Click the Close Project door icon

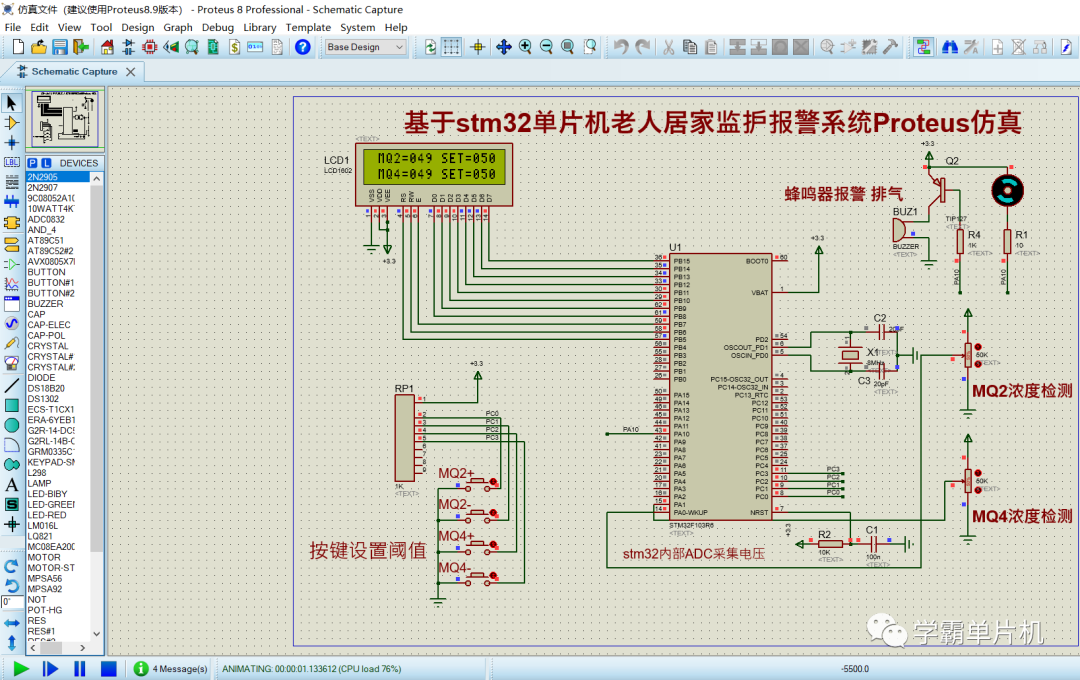pyautogui.click(x=81, y=47)
